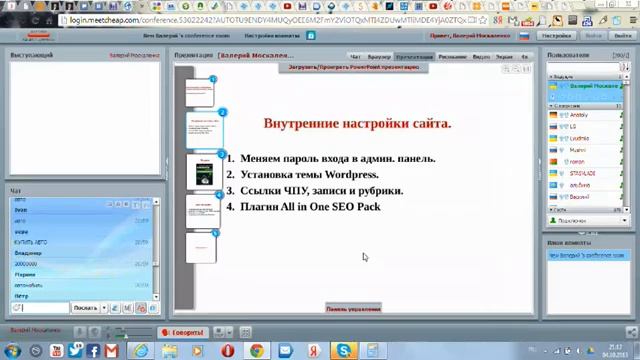
Task: Open the dropdown arrow next to Послать
Action: (104, 308)
